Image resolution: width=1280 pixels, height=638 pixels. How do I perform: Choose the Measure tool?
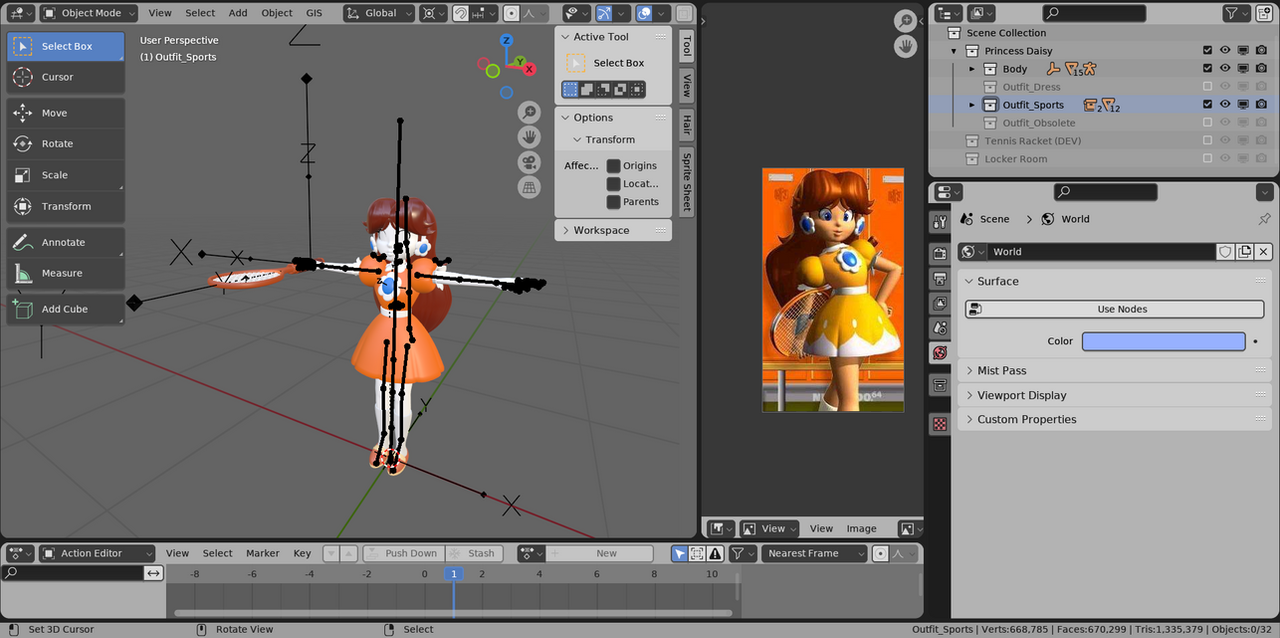[66, 273]
